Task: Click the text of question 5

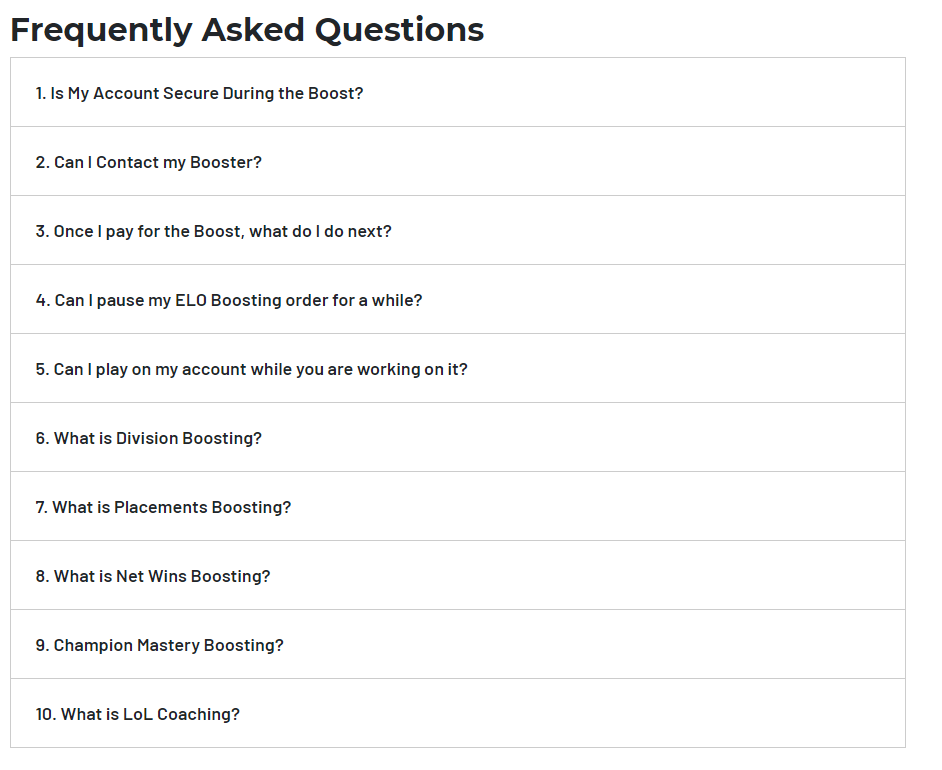Action: point(251,369)
